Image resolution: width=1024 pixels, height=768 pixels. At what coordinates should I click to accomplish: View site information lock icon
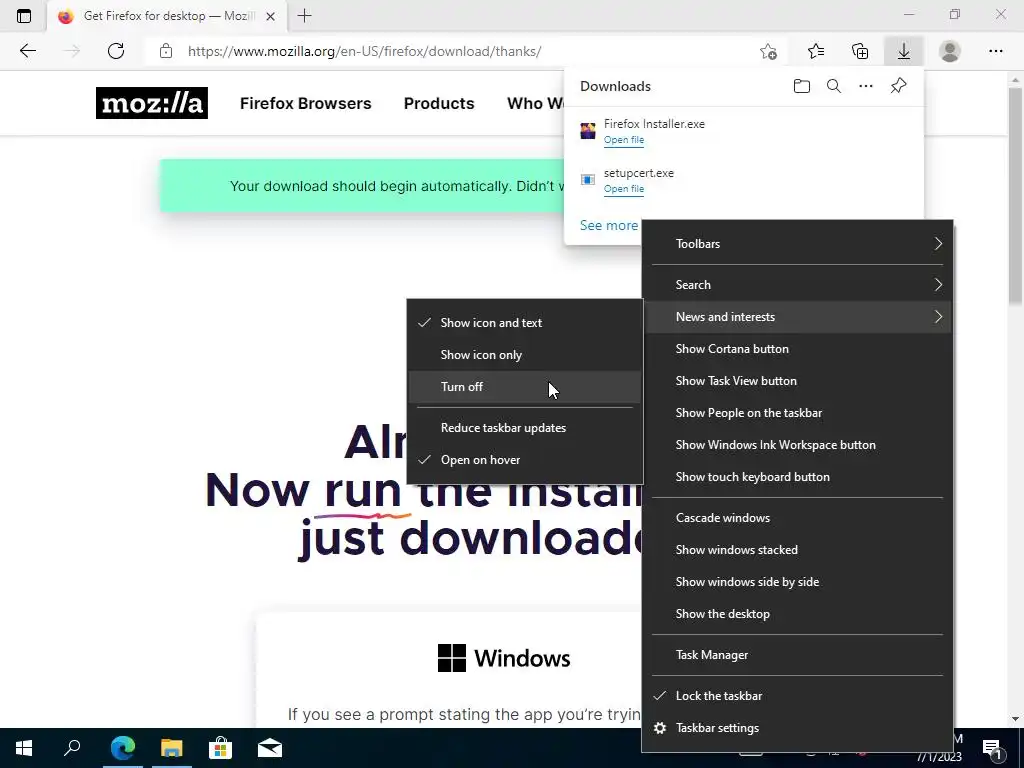click(166, 51)
